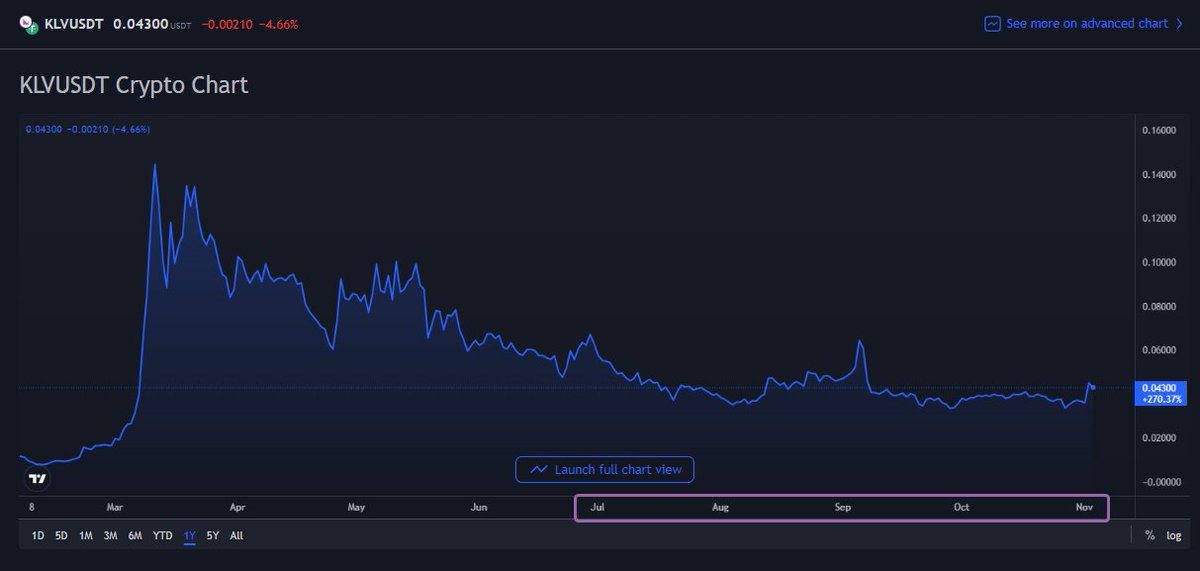Click the 0.16000 price axis label
The width and height of the screenshot is (1200, 571).
tap(1159, 131)
